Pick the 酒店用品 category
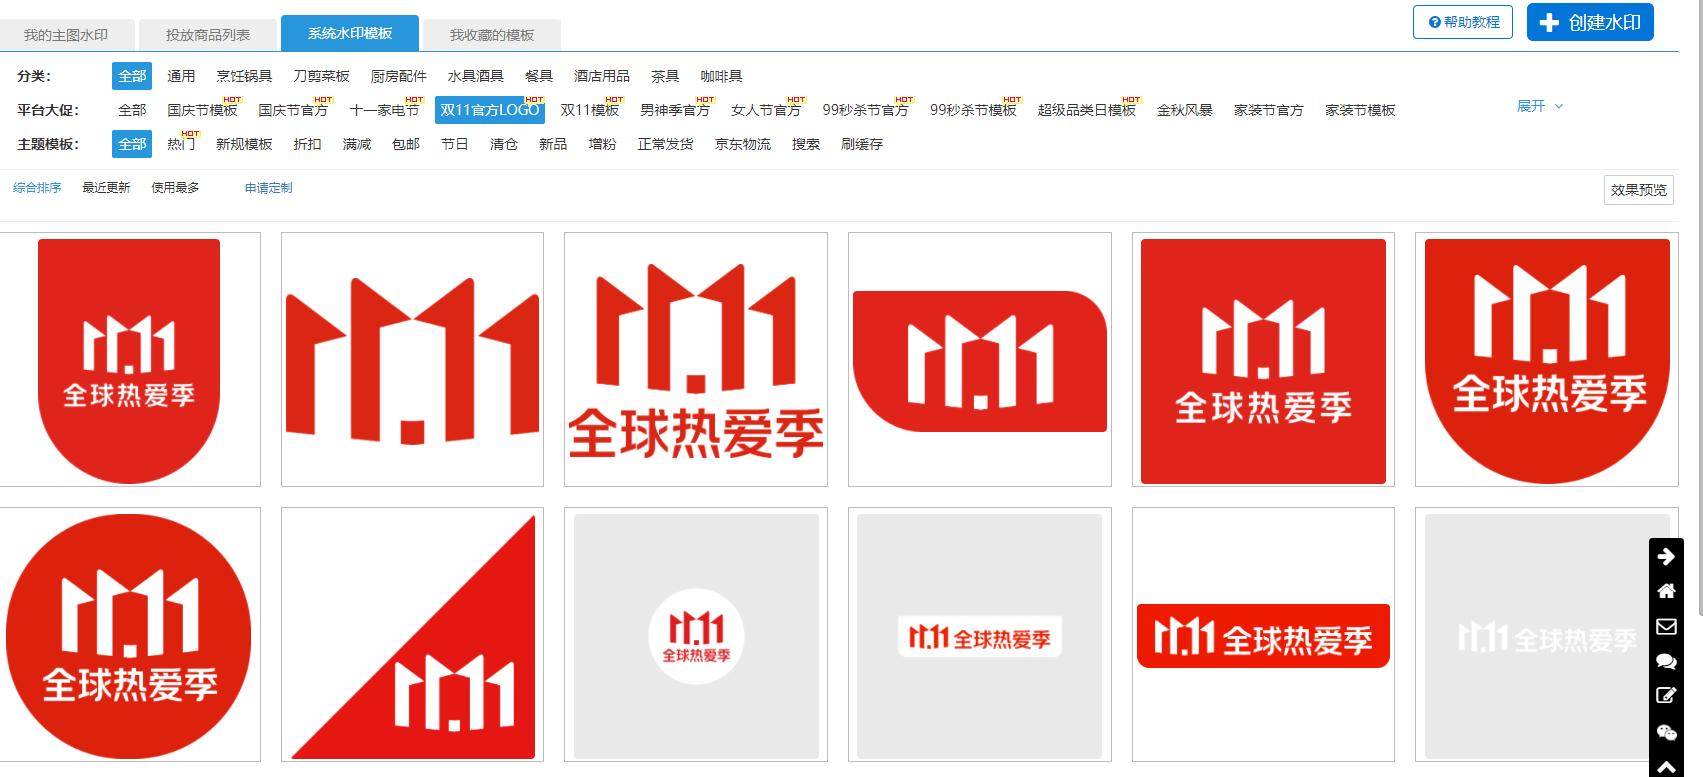This screenshot has height=777, width=1703. coord(602,76)
